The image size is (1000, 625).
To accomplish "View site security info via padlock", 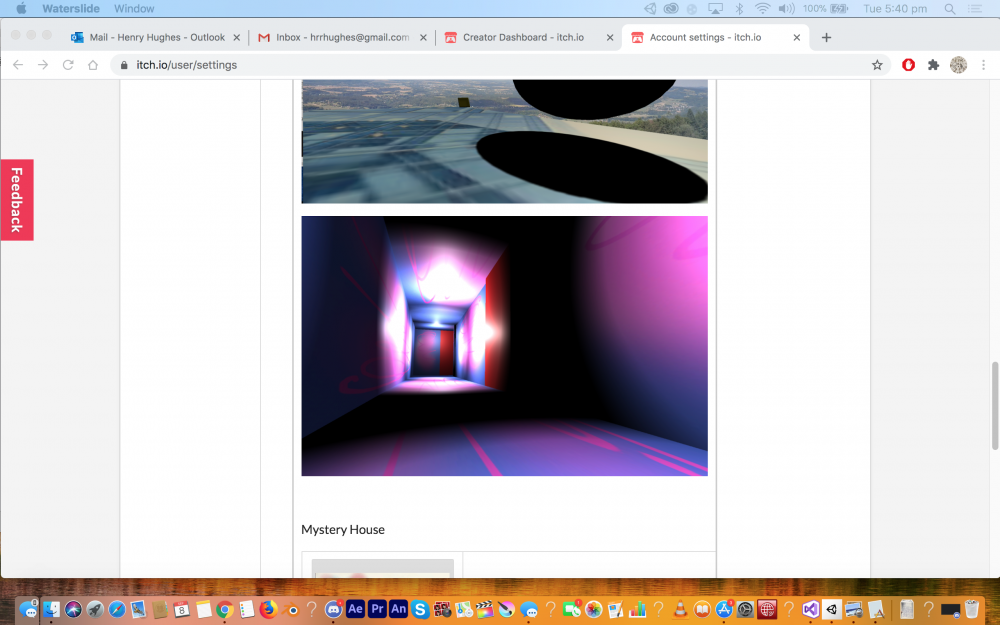I will coord(124,65).
